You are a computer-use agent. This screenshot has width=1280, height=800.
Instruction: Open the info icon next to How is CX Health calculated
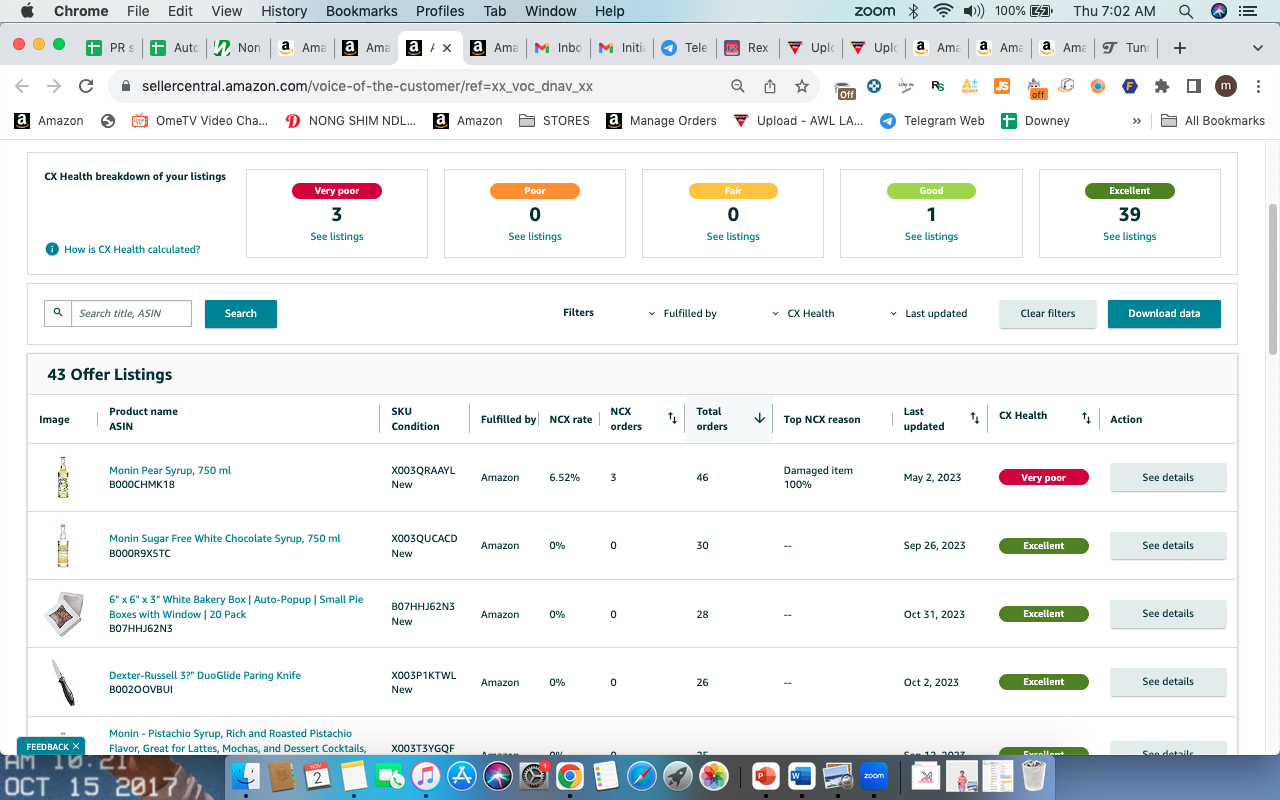52,249
